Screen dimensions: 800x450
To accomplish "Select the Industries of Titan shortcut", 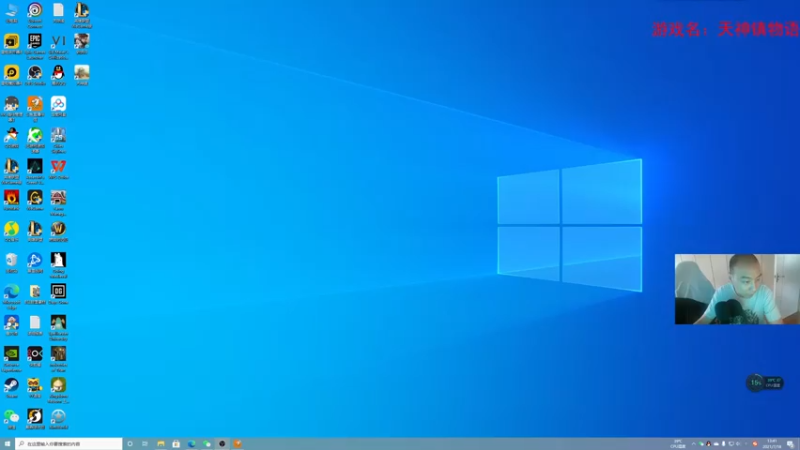I will coord(58,359).
